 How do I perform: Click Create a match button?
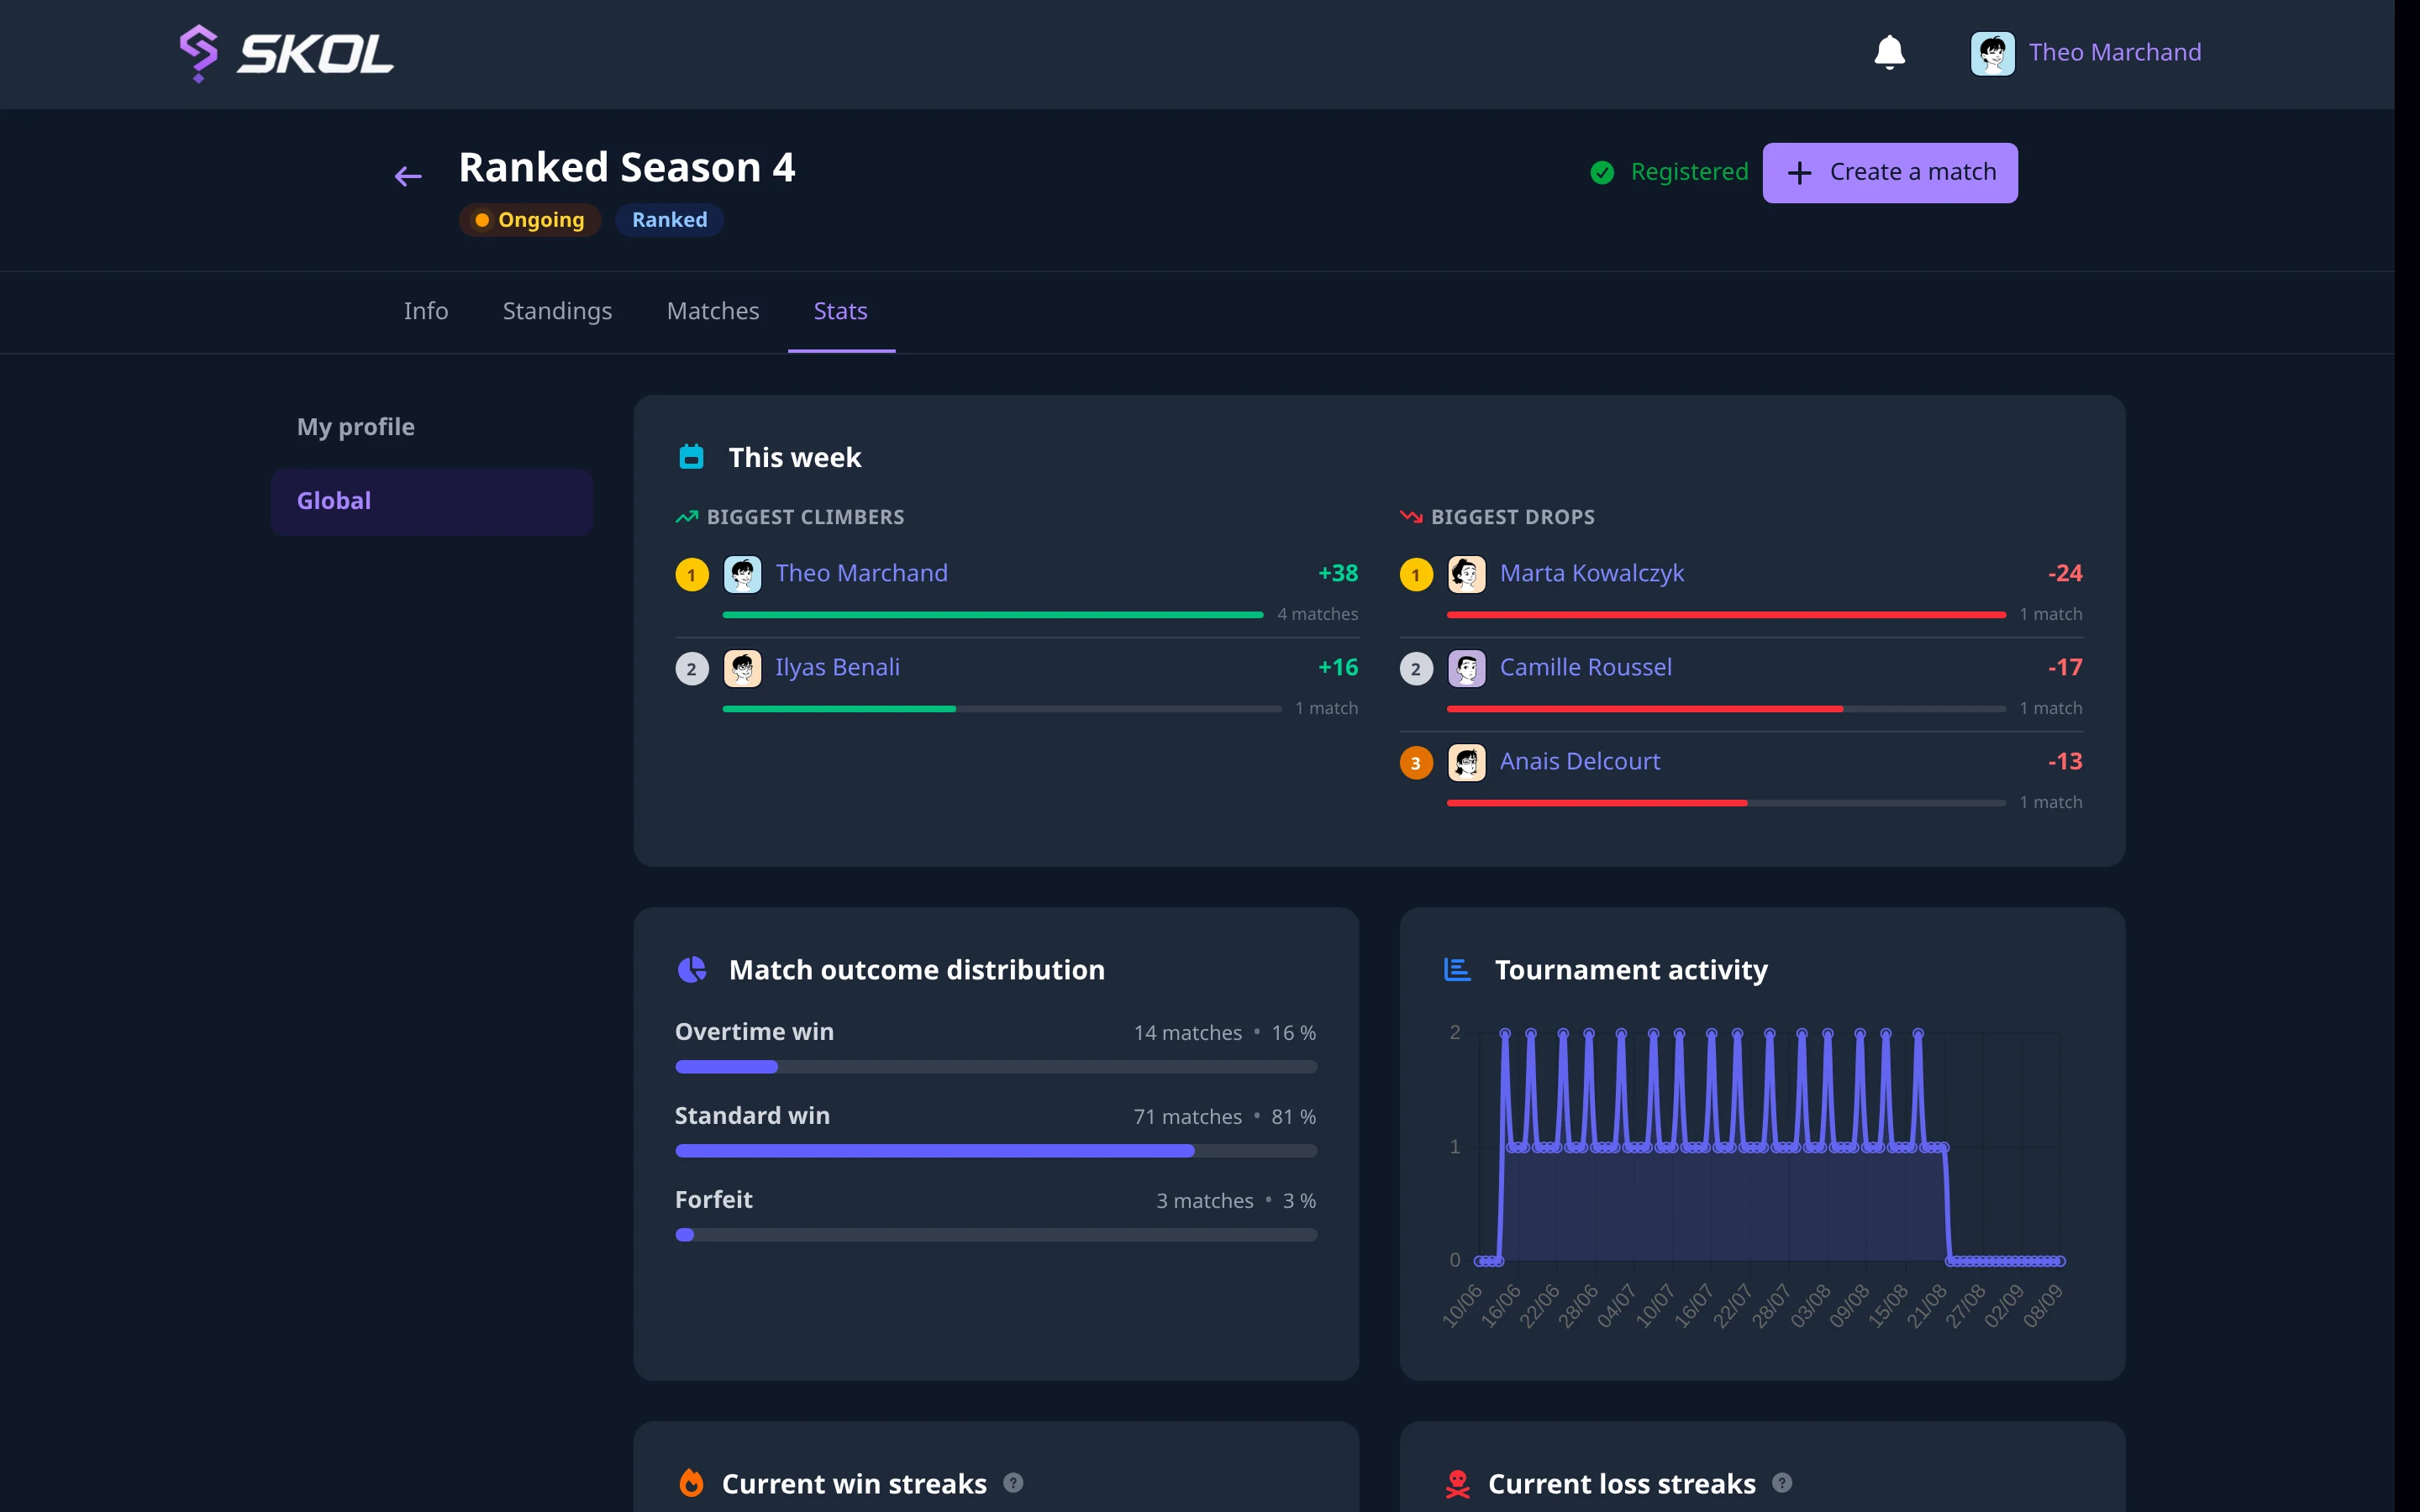coord(1890,173)
